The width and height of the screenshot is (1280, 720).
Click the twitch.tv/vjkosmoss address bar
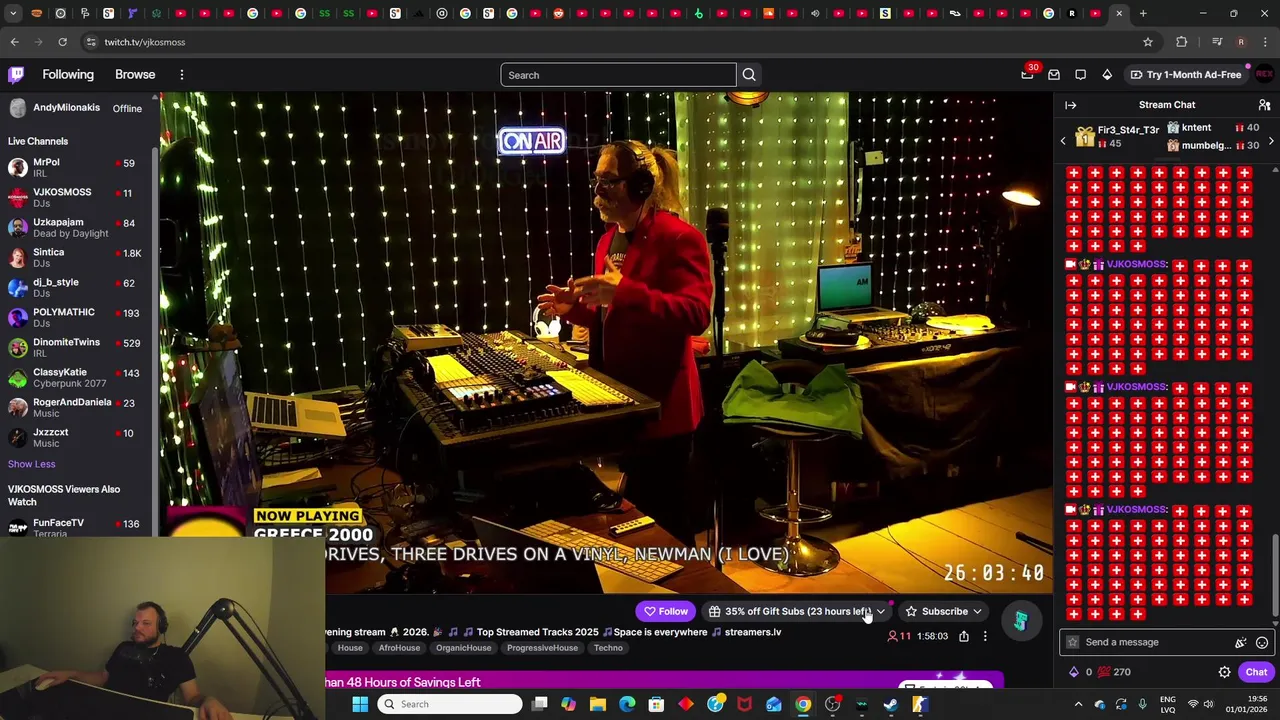tap(610, 42)
